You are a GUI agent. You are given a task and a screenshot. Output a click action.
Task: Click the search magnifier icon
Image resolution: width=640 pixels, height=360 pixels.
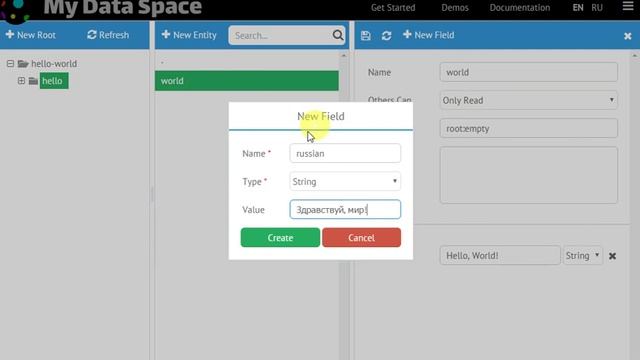(x=338, y=35)
